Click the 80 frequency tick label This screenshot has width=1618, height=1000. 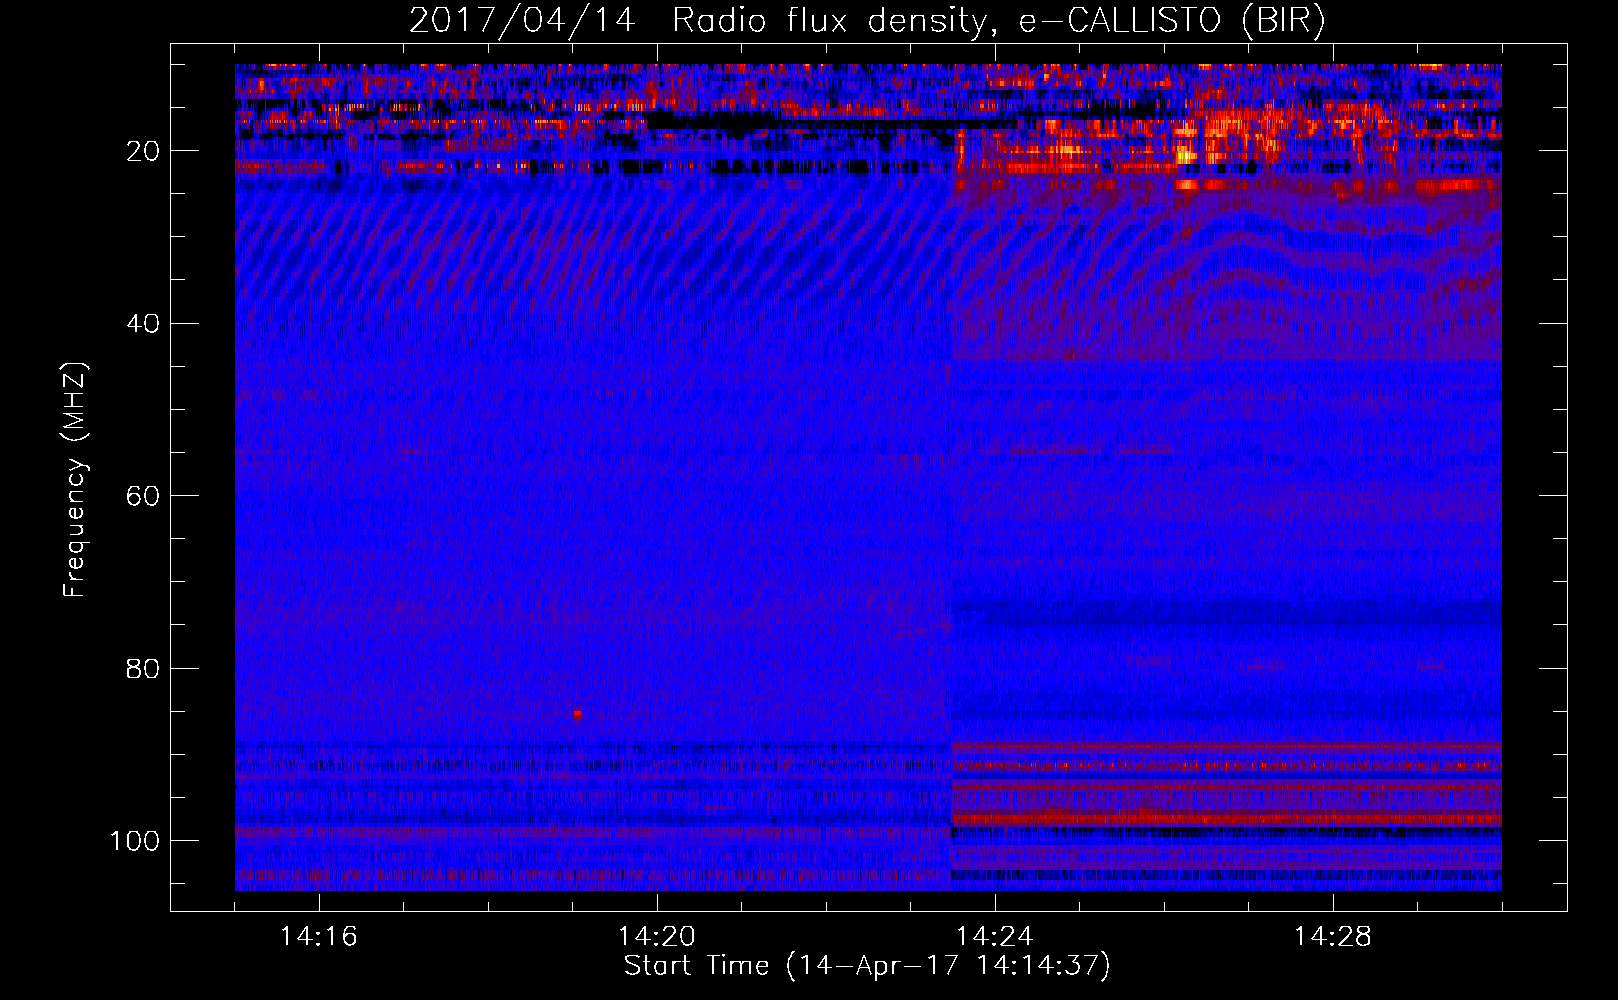[x=143, y=668]
